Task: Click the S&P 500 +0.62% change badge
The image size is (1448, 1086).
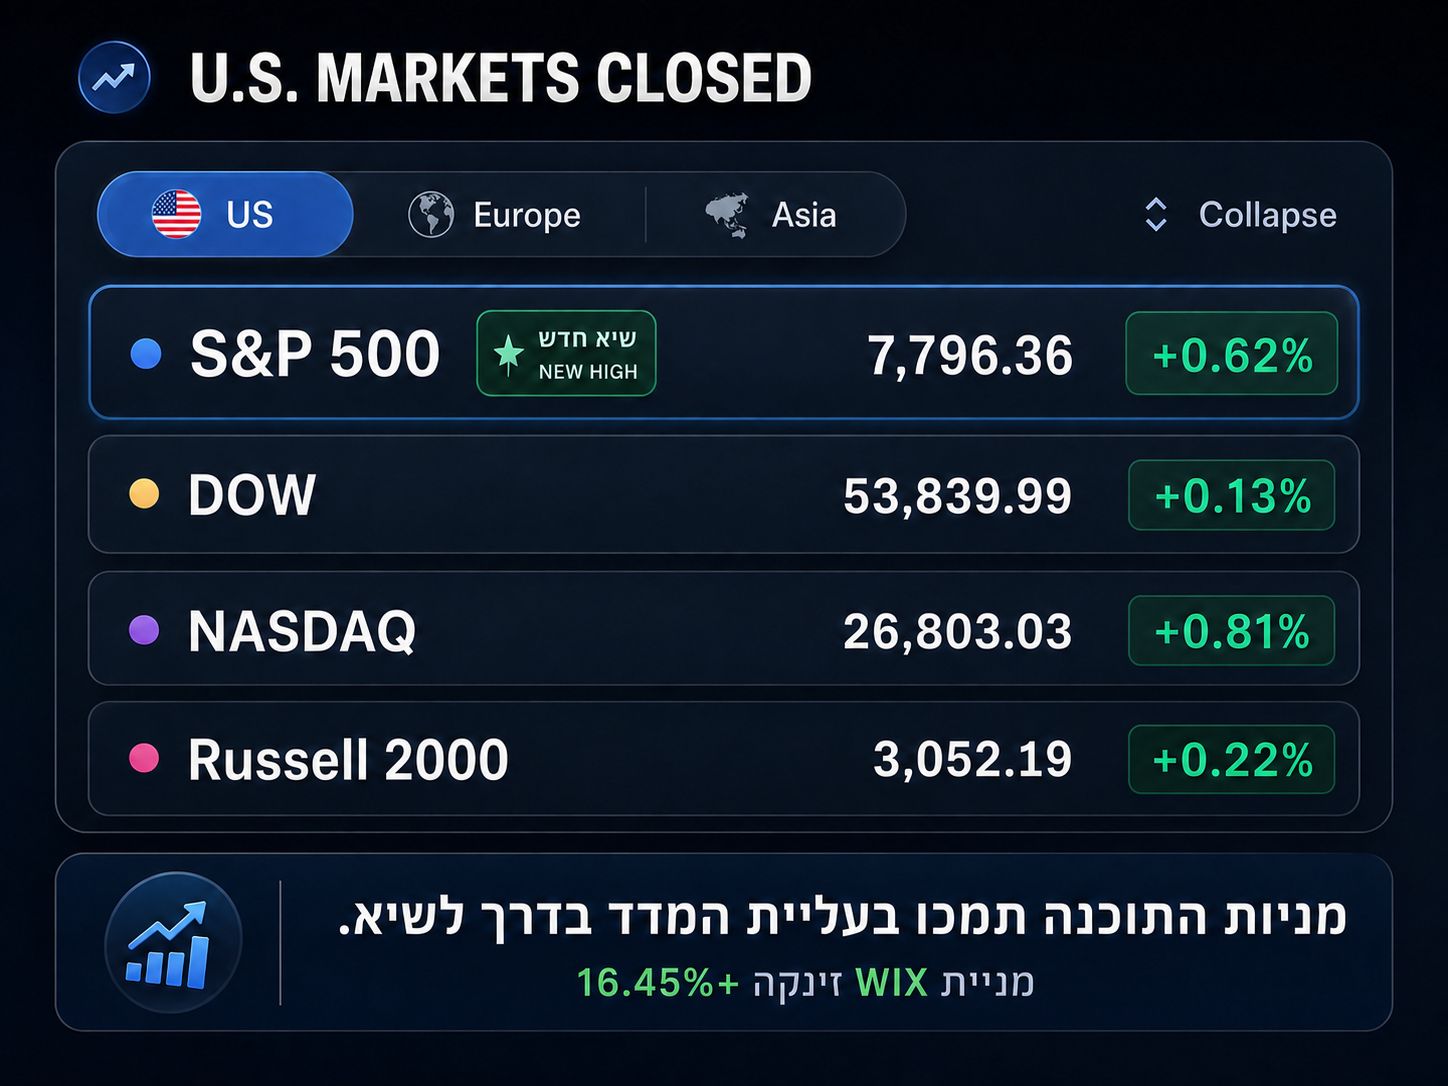Action: point(1232,354)
